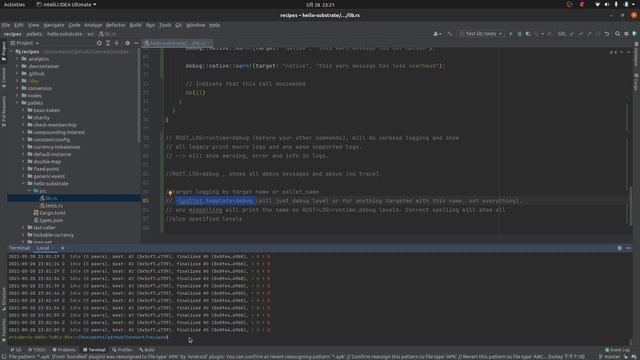The height and width of the screenshot is (360, 640).
Task: Open the Build menu
Action: click(x=136, y=25)
